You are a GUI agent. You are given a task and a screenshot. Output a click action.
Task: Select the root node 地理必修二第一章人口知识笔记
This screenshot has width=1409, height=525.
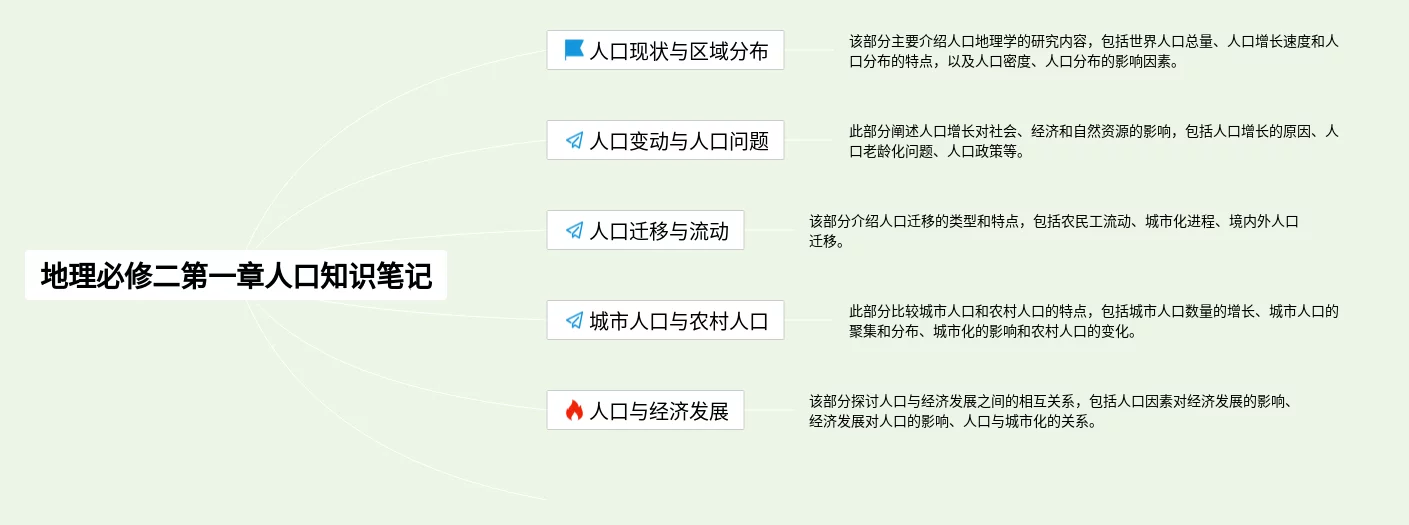point(236,275)
